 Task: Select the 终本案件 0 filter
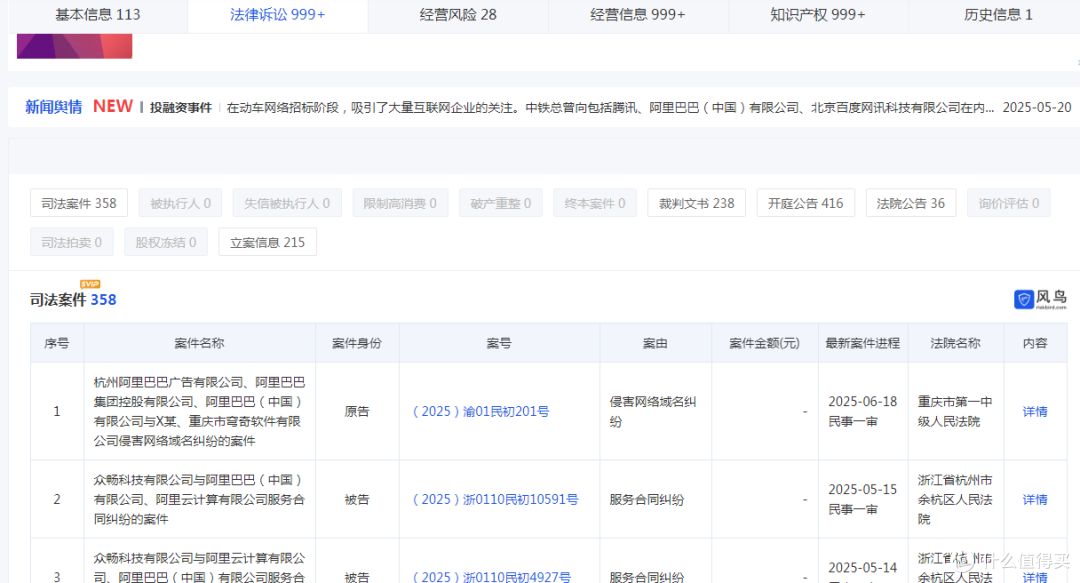[x=594, y=203]
